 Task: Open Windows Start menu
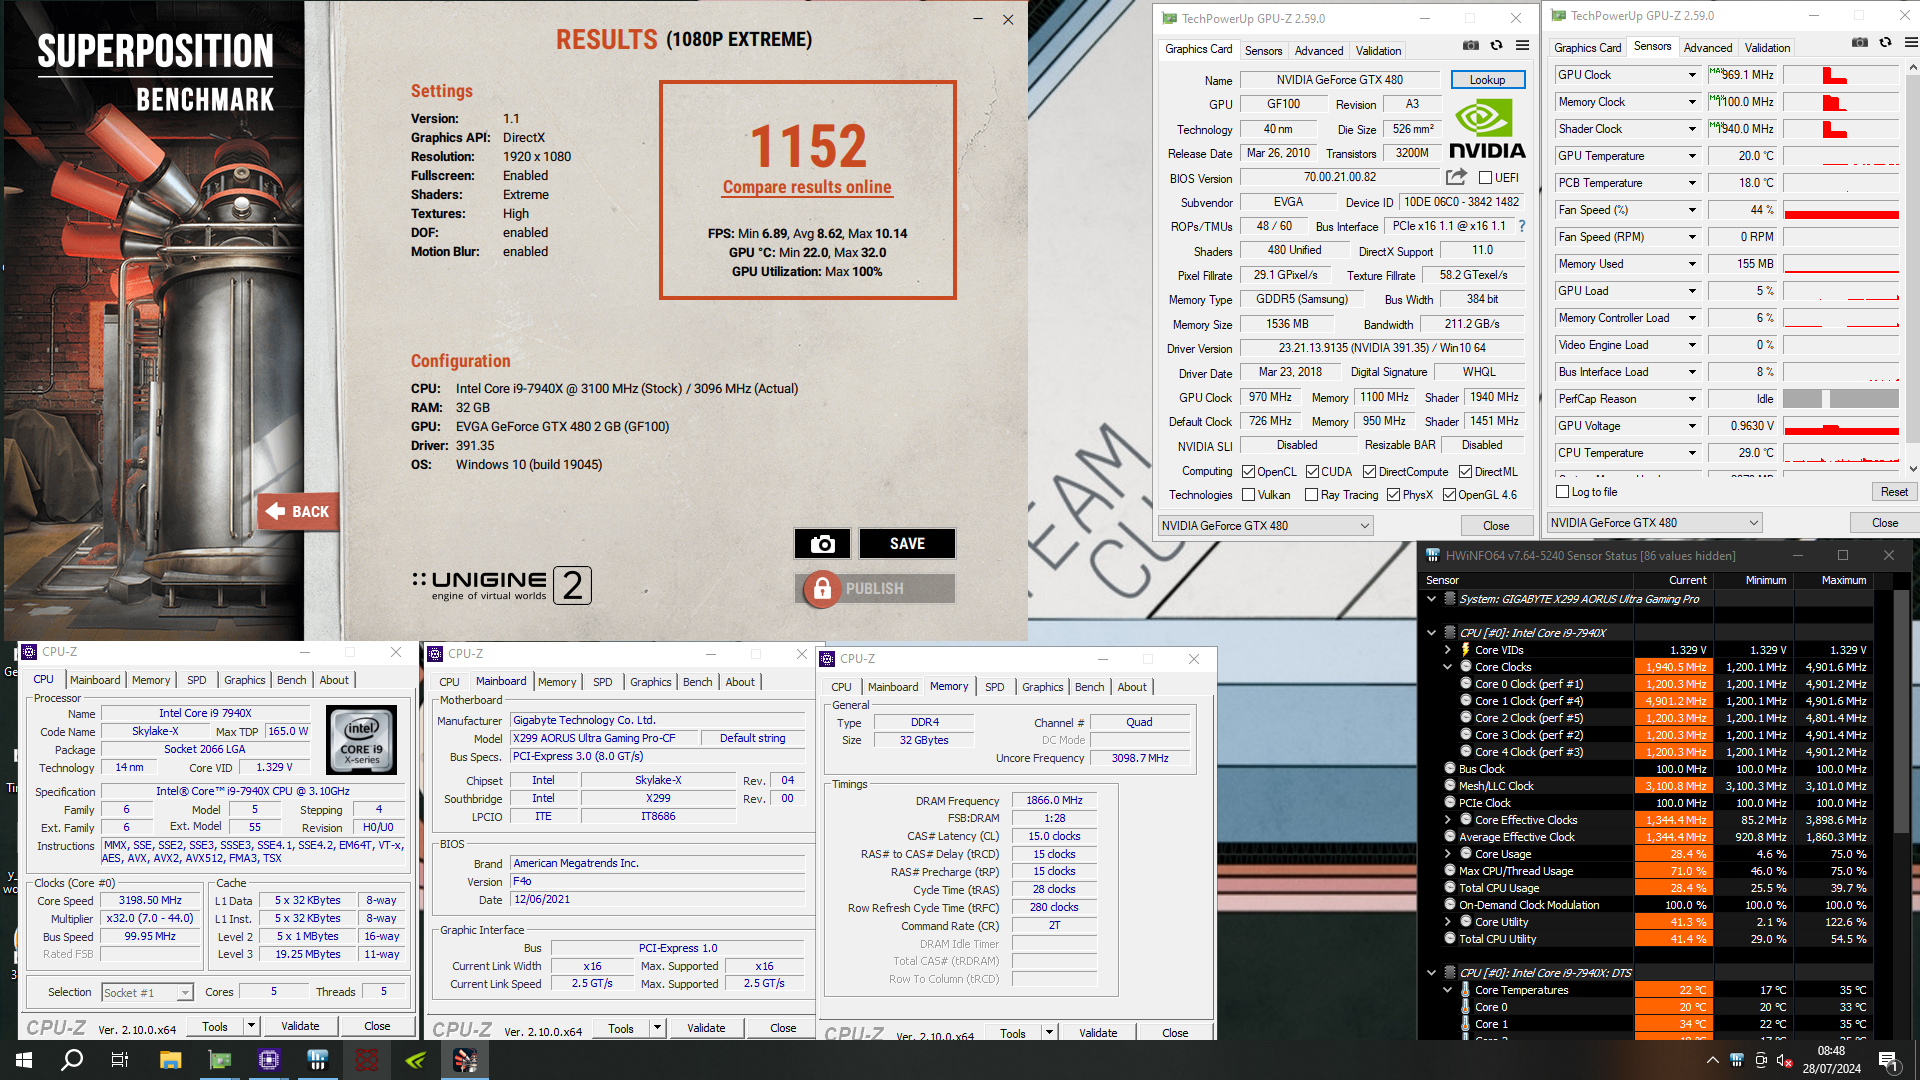click(24, 1060)
